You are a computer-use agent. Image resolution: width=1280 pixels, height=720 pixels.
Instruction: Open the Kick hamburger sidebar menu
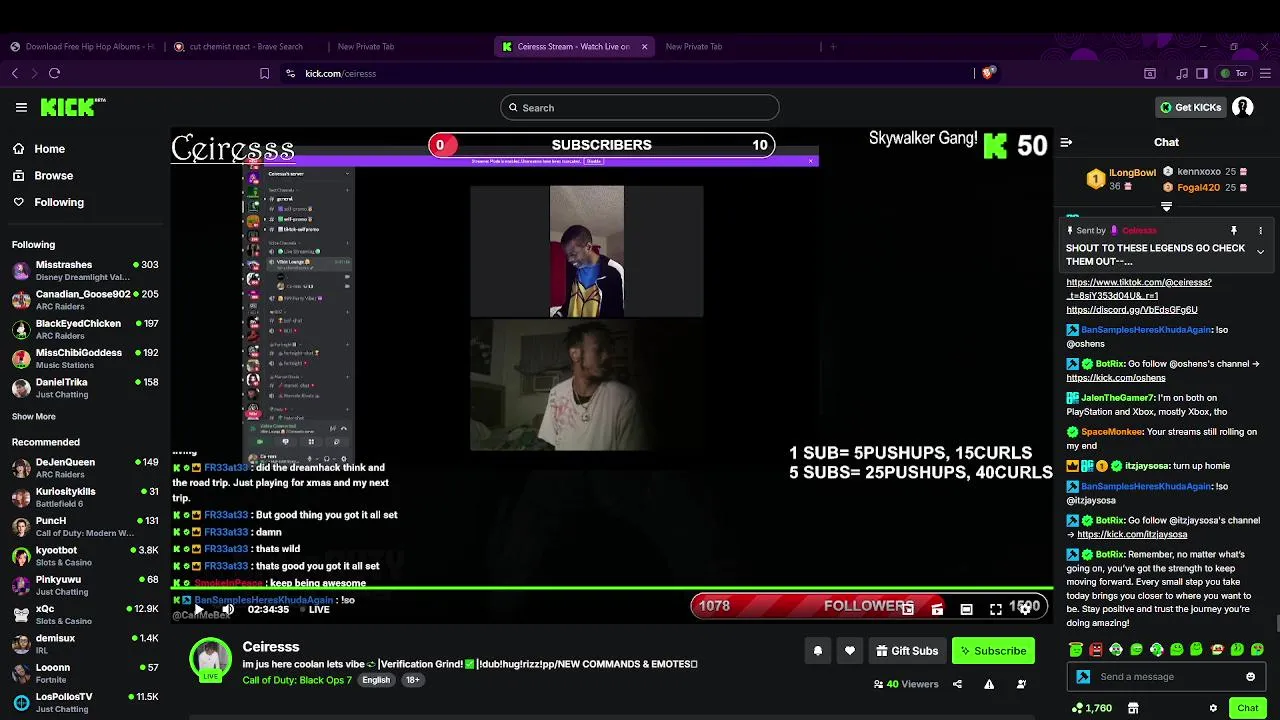tap(21, 107)
